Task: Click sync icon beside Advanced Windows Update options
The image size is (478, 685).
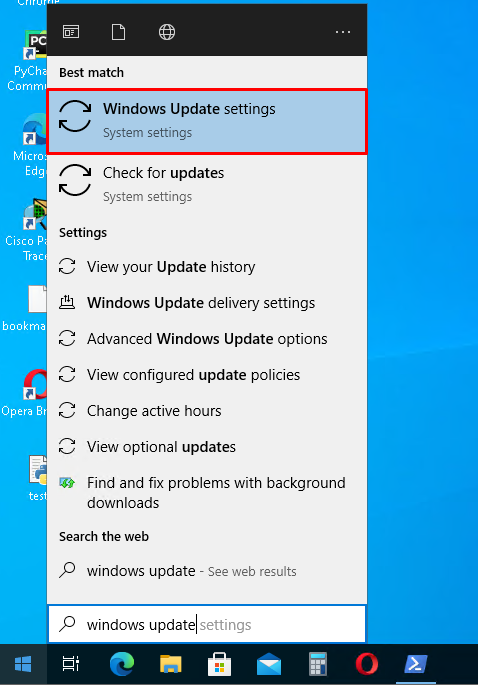Action: [x=67, y=338]
